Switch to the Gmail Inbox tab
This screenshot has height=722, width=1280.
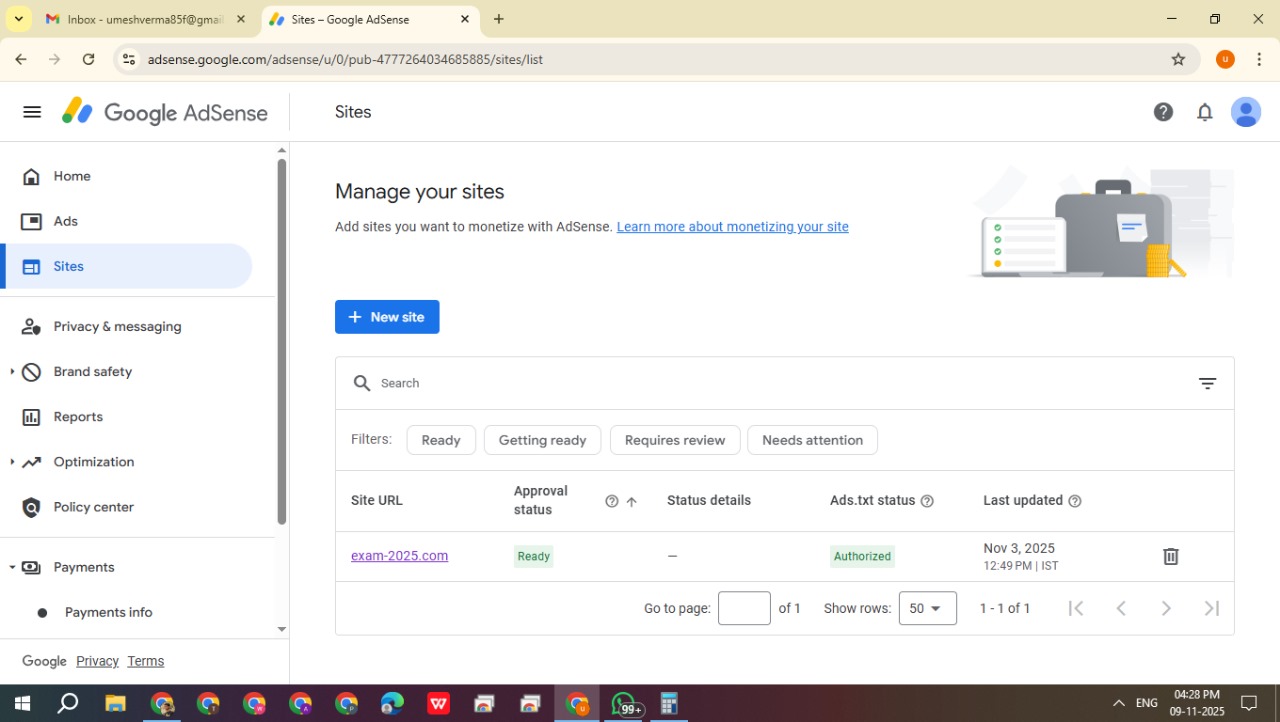pos(143,19)
